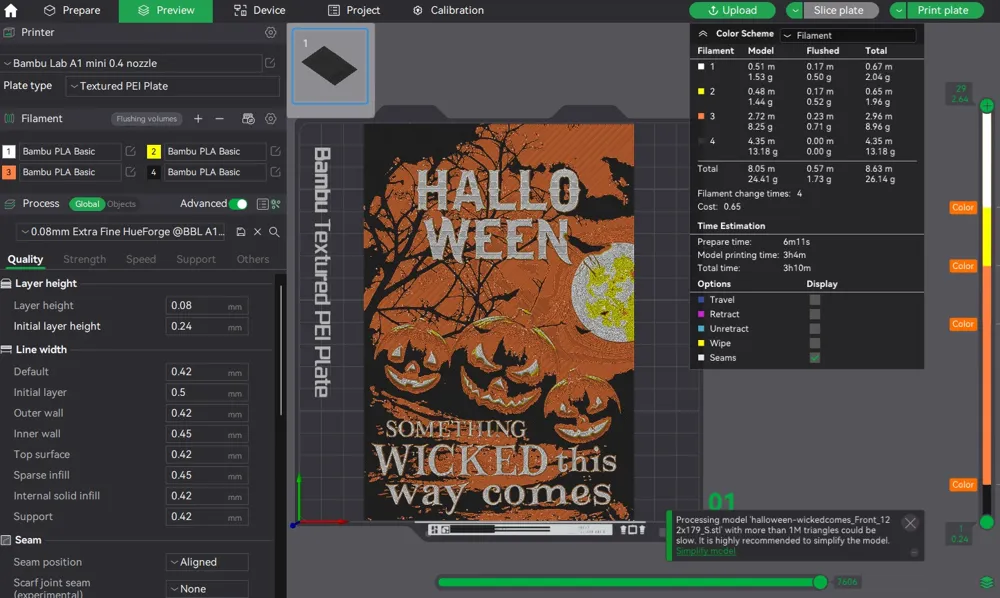
Task: Open the Scarf joint seam dropdown
Action: [x=207, y=589]
